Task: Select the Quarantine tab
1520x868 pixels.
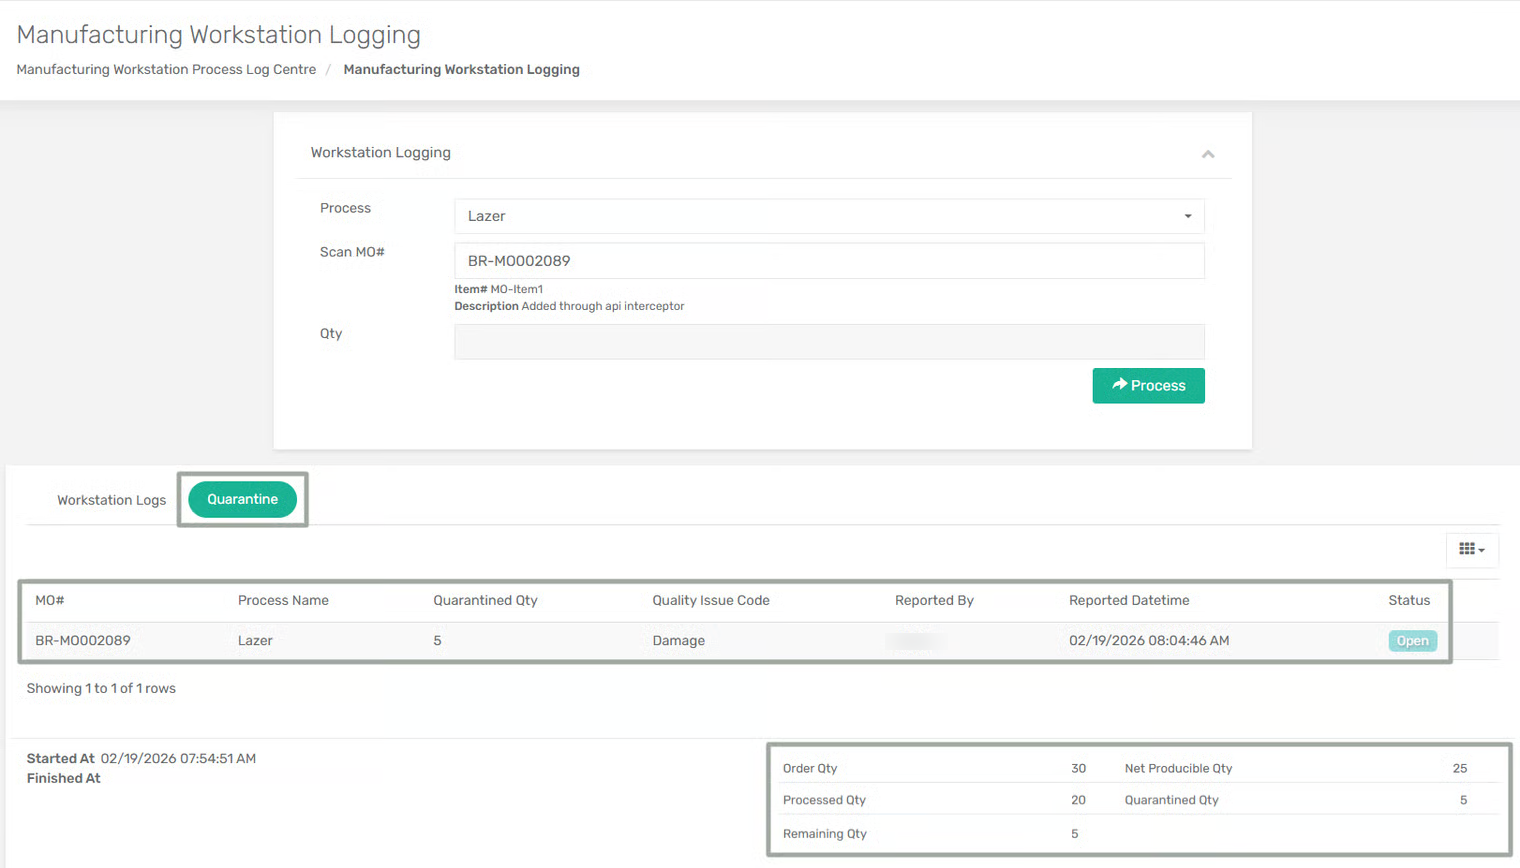Action: click(242, 499)
